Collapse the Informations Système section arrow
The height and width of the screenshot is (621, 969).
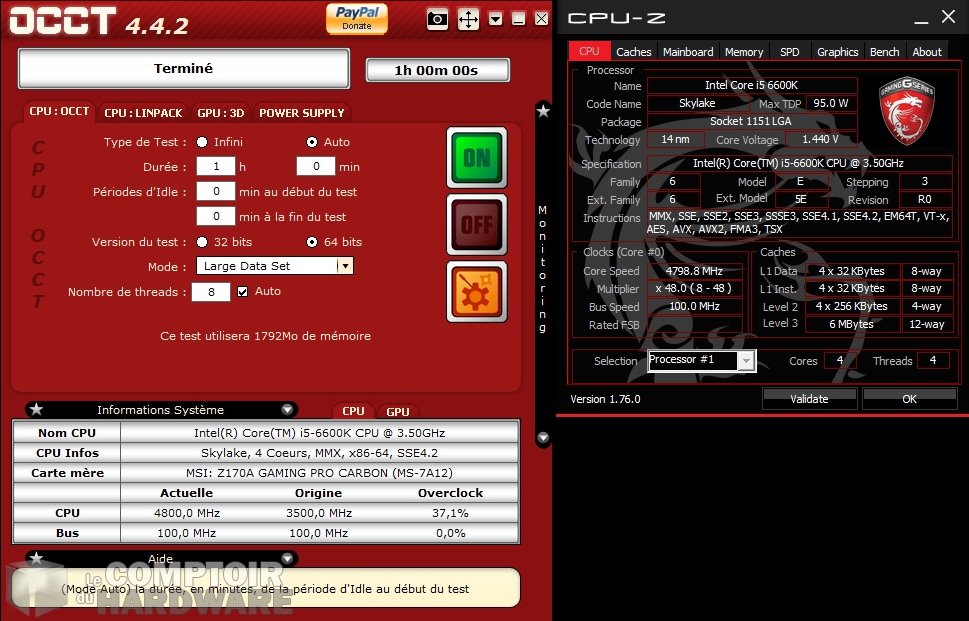(x=287, y=410)
